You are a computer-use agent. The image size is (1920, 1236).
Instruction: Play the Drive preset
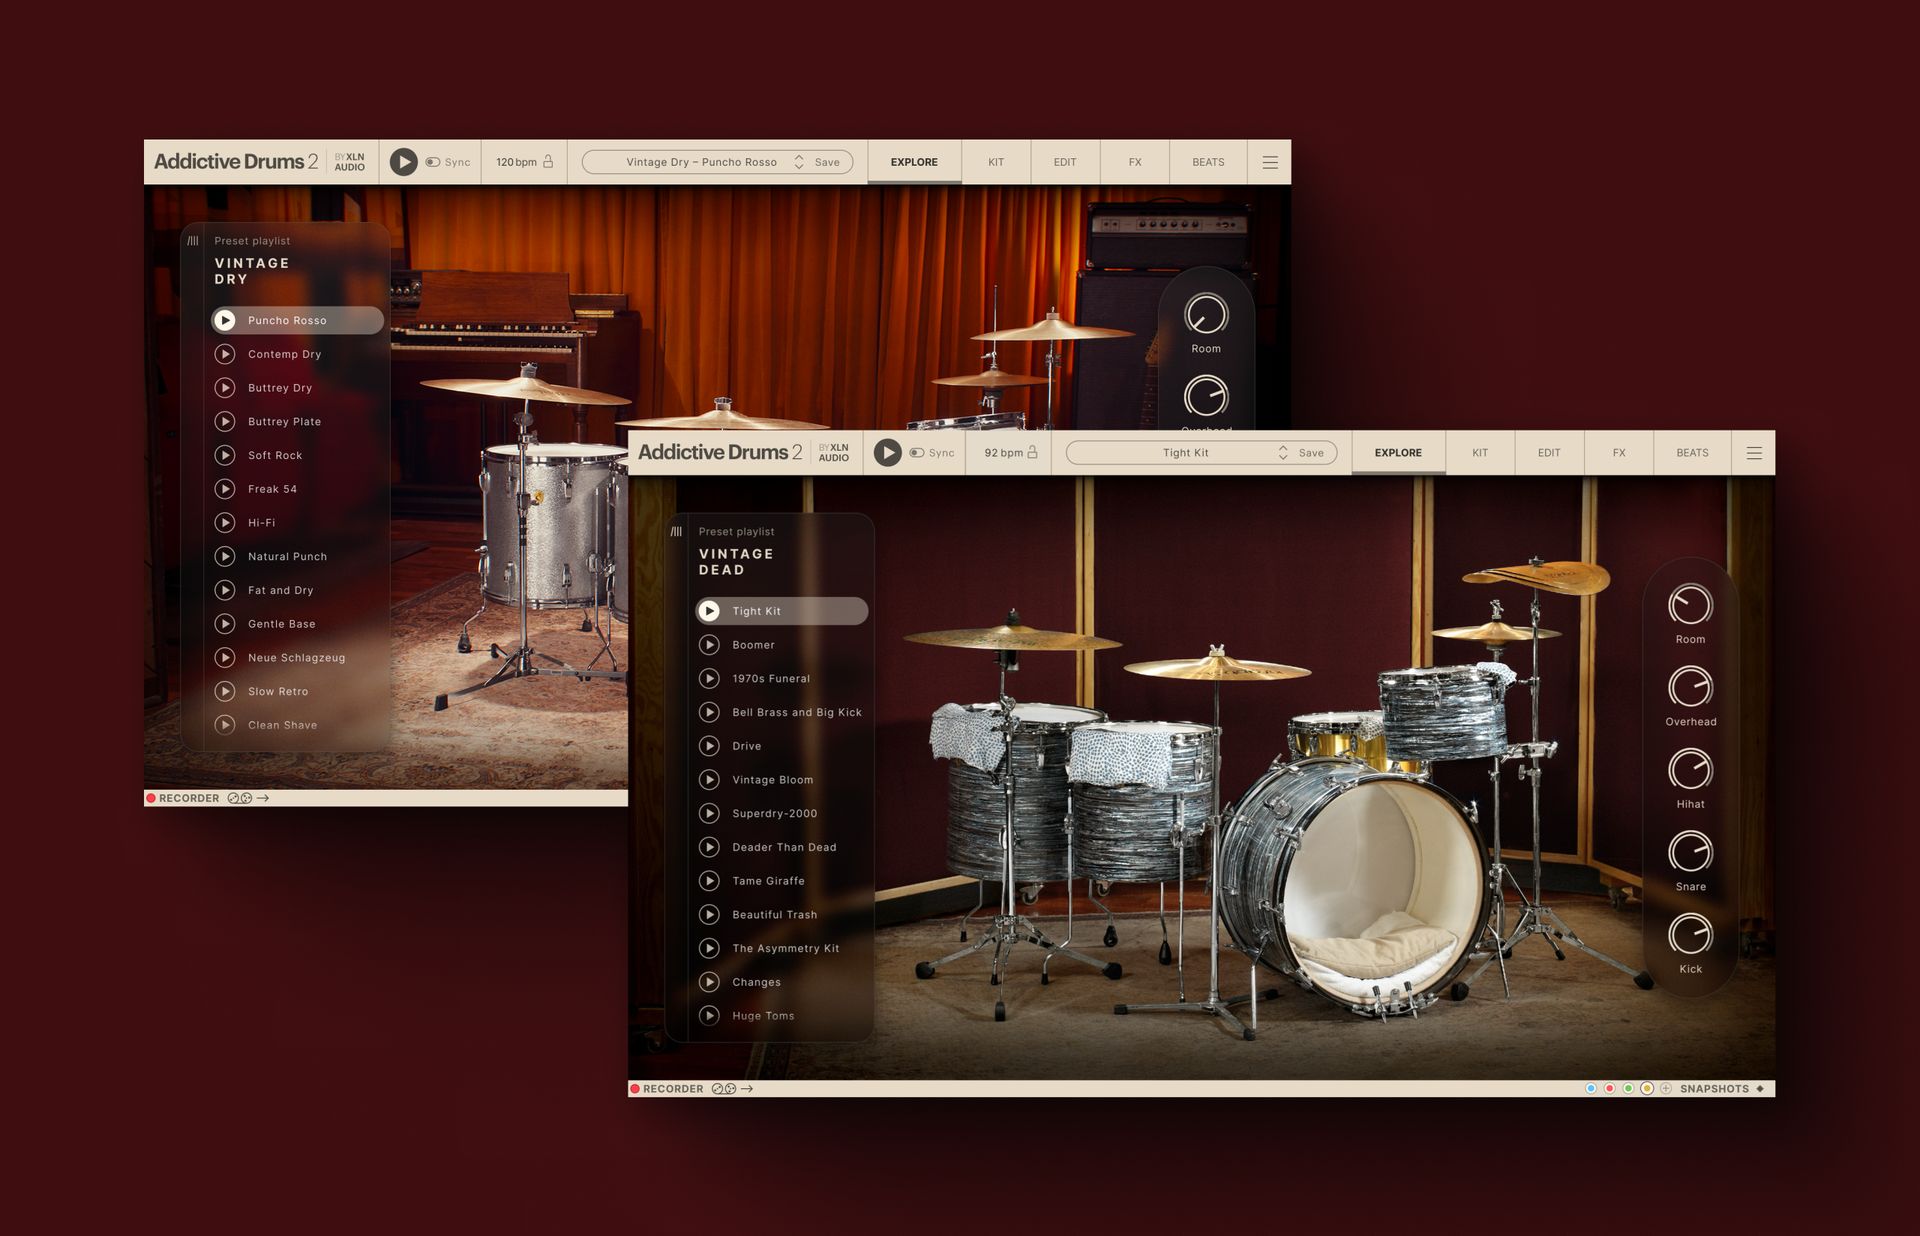[x=709, y=746]
